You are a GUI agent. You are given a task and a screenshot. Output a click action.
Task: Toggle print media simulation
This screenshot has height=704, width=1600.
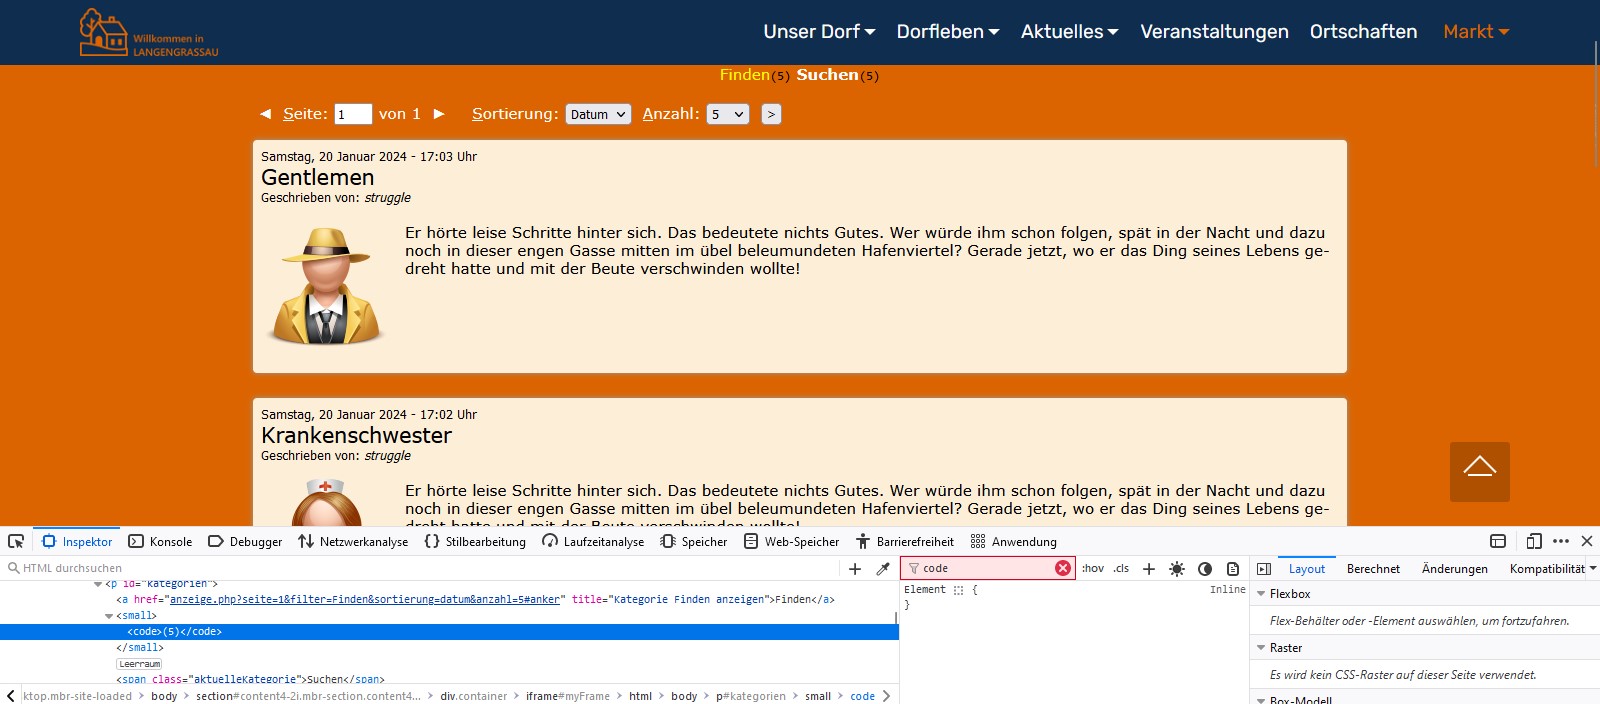1233,568
